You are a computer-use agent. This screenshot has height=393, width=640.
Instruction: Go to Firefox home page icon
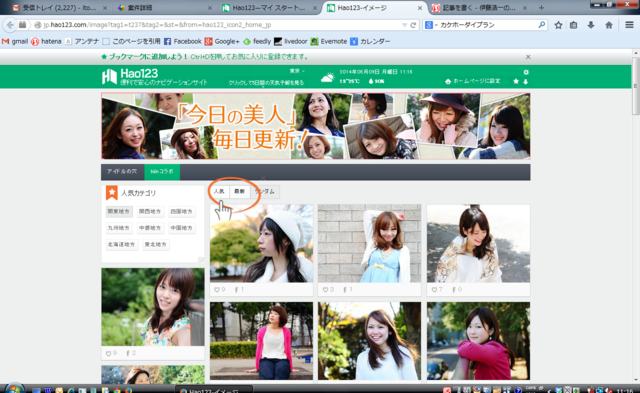tap(609, 25)
